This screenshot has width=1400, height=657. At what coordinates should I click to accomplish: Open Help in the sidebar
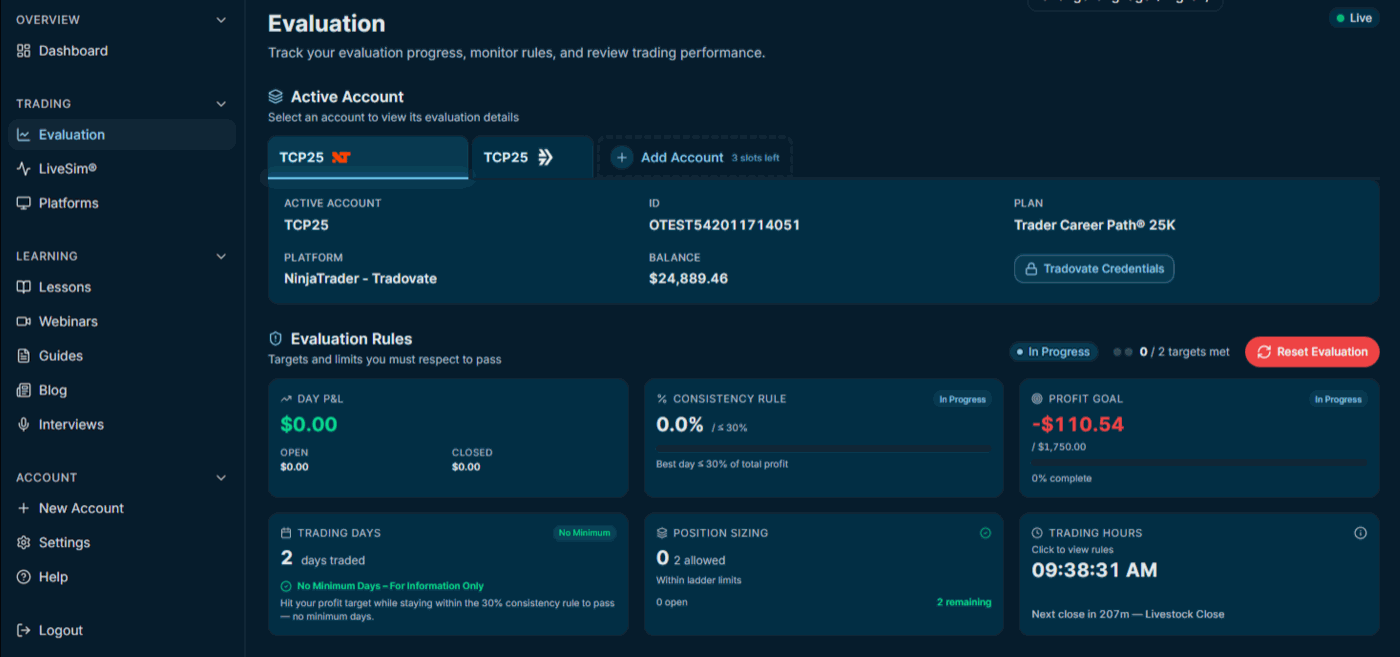click(x=122, y=577)
